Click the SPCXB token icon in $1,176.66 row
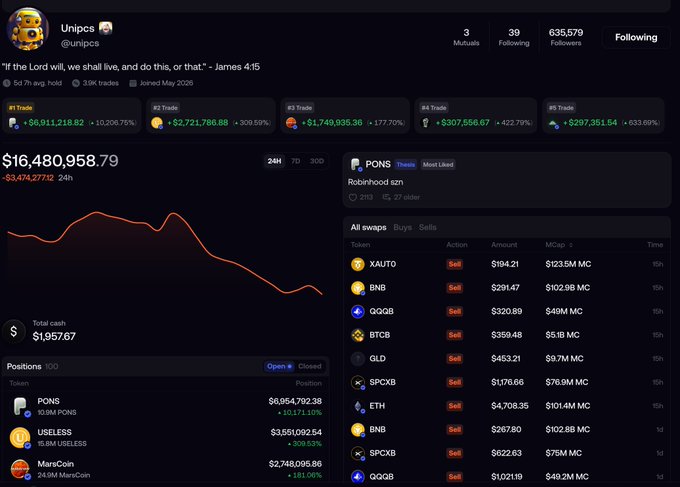This screenshot has height=487, width=680. tap(358, 382)
